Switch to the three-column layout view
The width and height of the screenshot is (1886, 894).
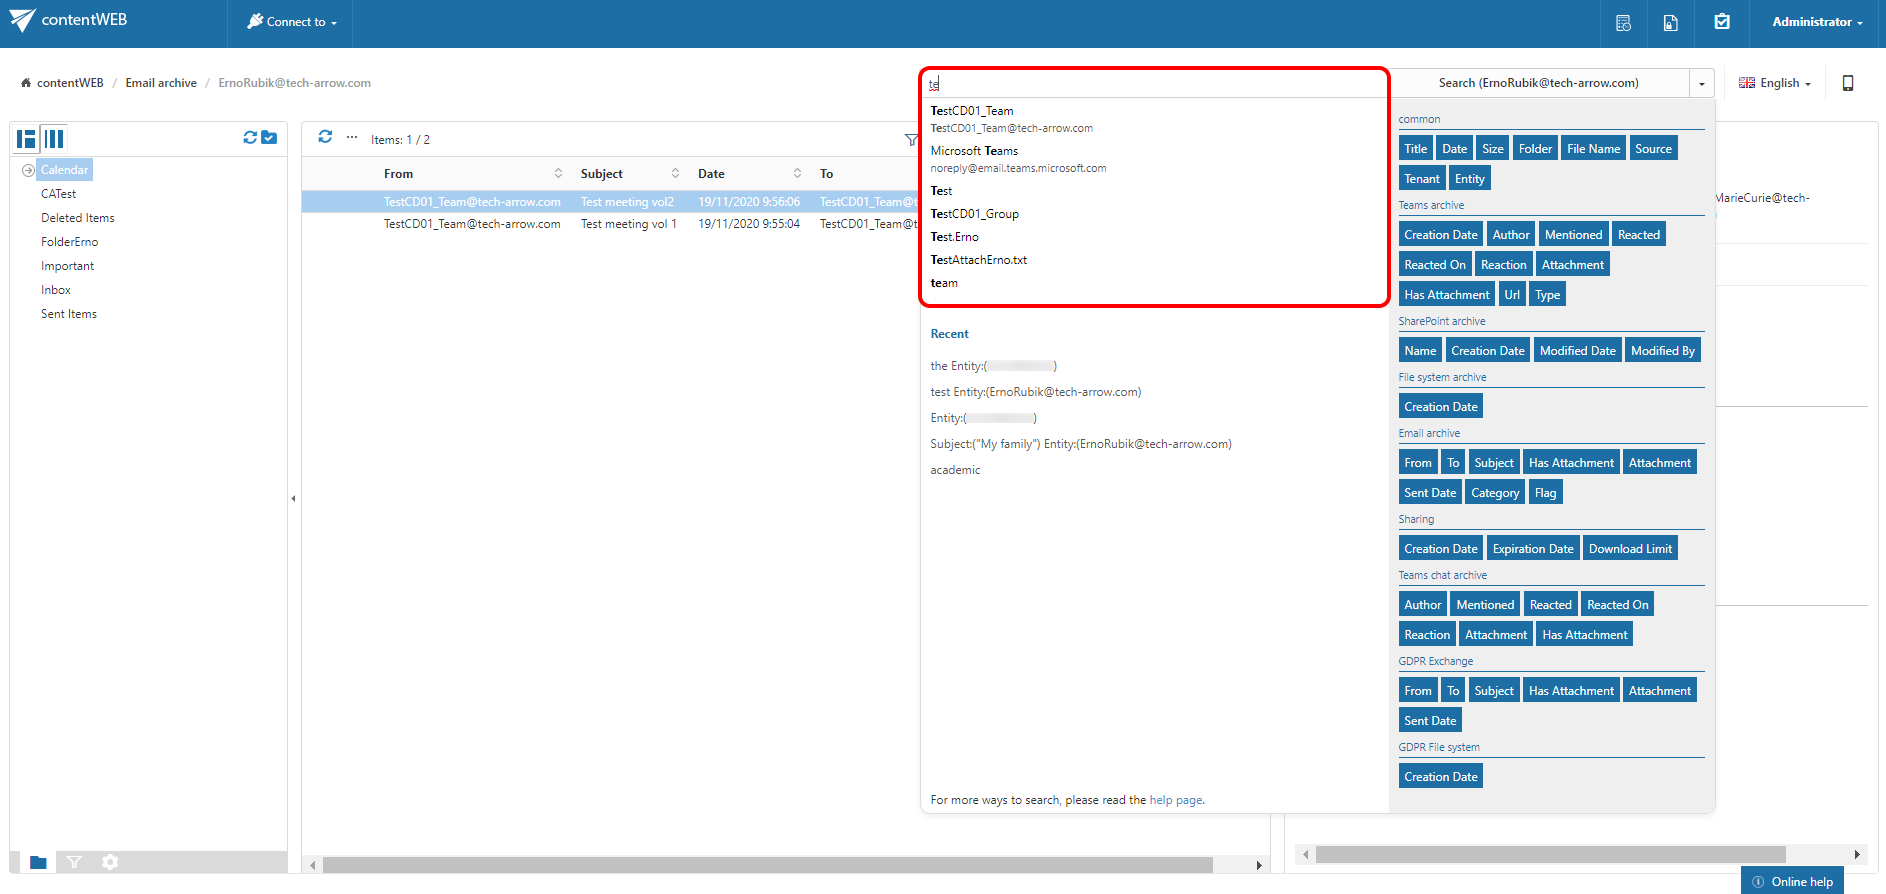pyautogui.click(x=54, y=139)
